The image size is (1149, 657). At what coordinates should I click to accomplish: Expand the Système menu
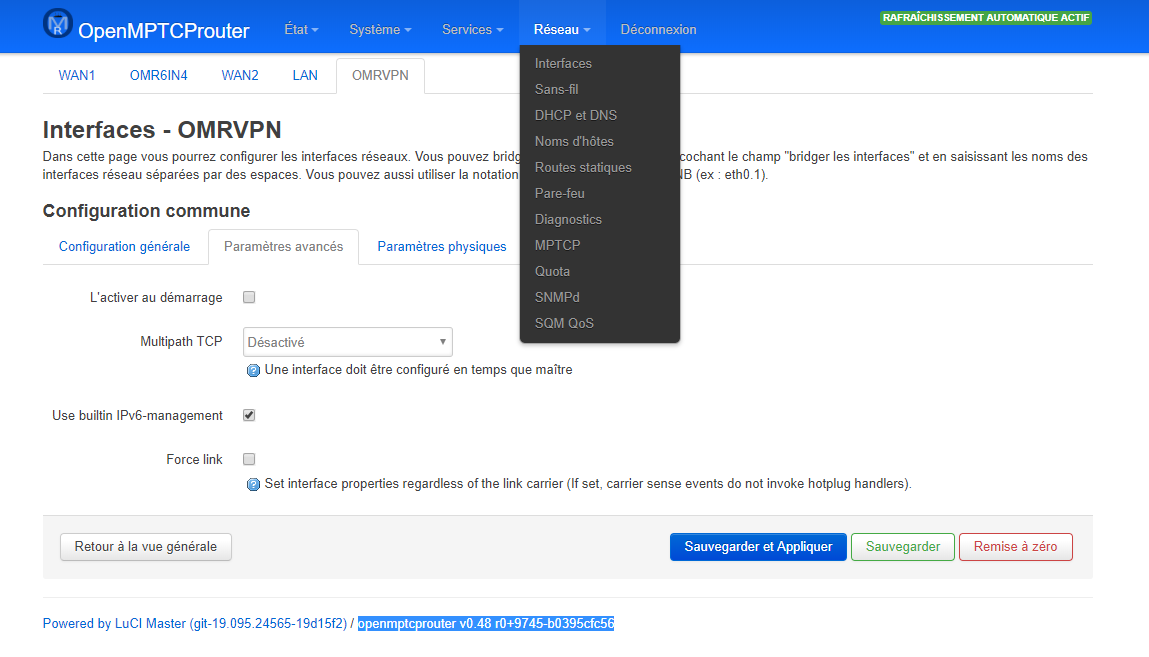(379, 30)
